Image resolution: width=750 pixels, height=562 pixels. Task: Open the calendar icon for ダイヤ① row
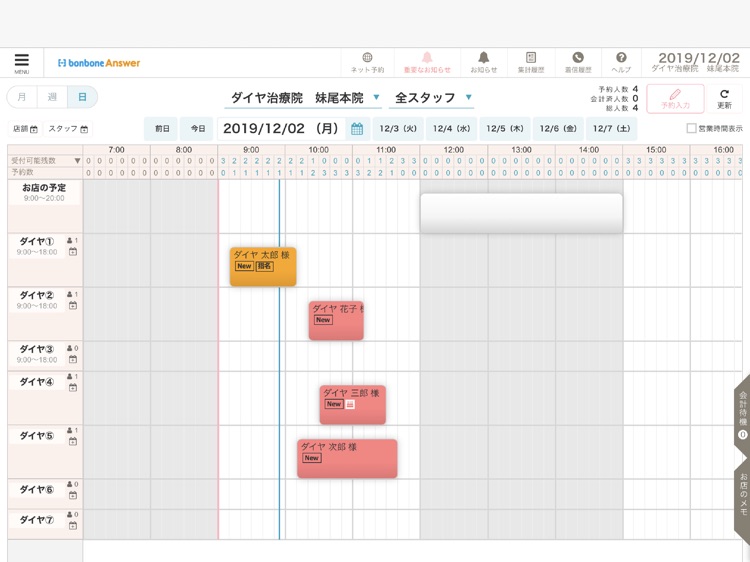[x=73, y=252]
